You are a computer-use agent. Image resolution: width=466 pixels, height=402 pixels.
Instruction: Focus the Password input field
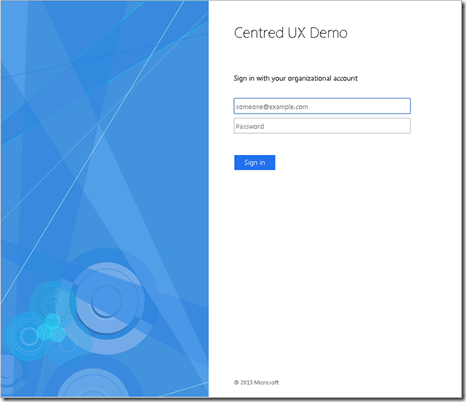pyautogui.click(x=322, y=126)
